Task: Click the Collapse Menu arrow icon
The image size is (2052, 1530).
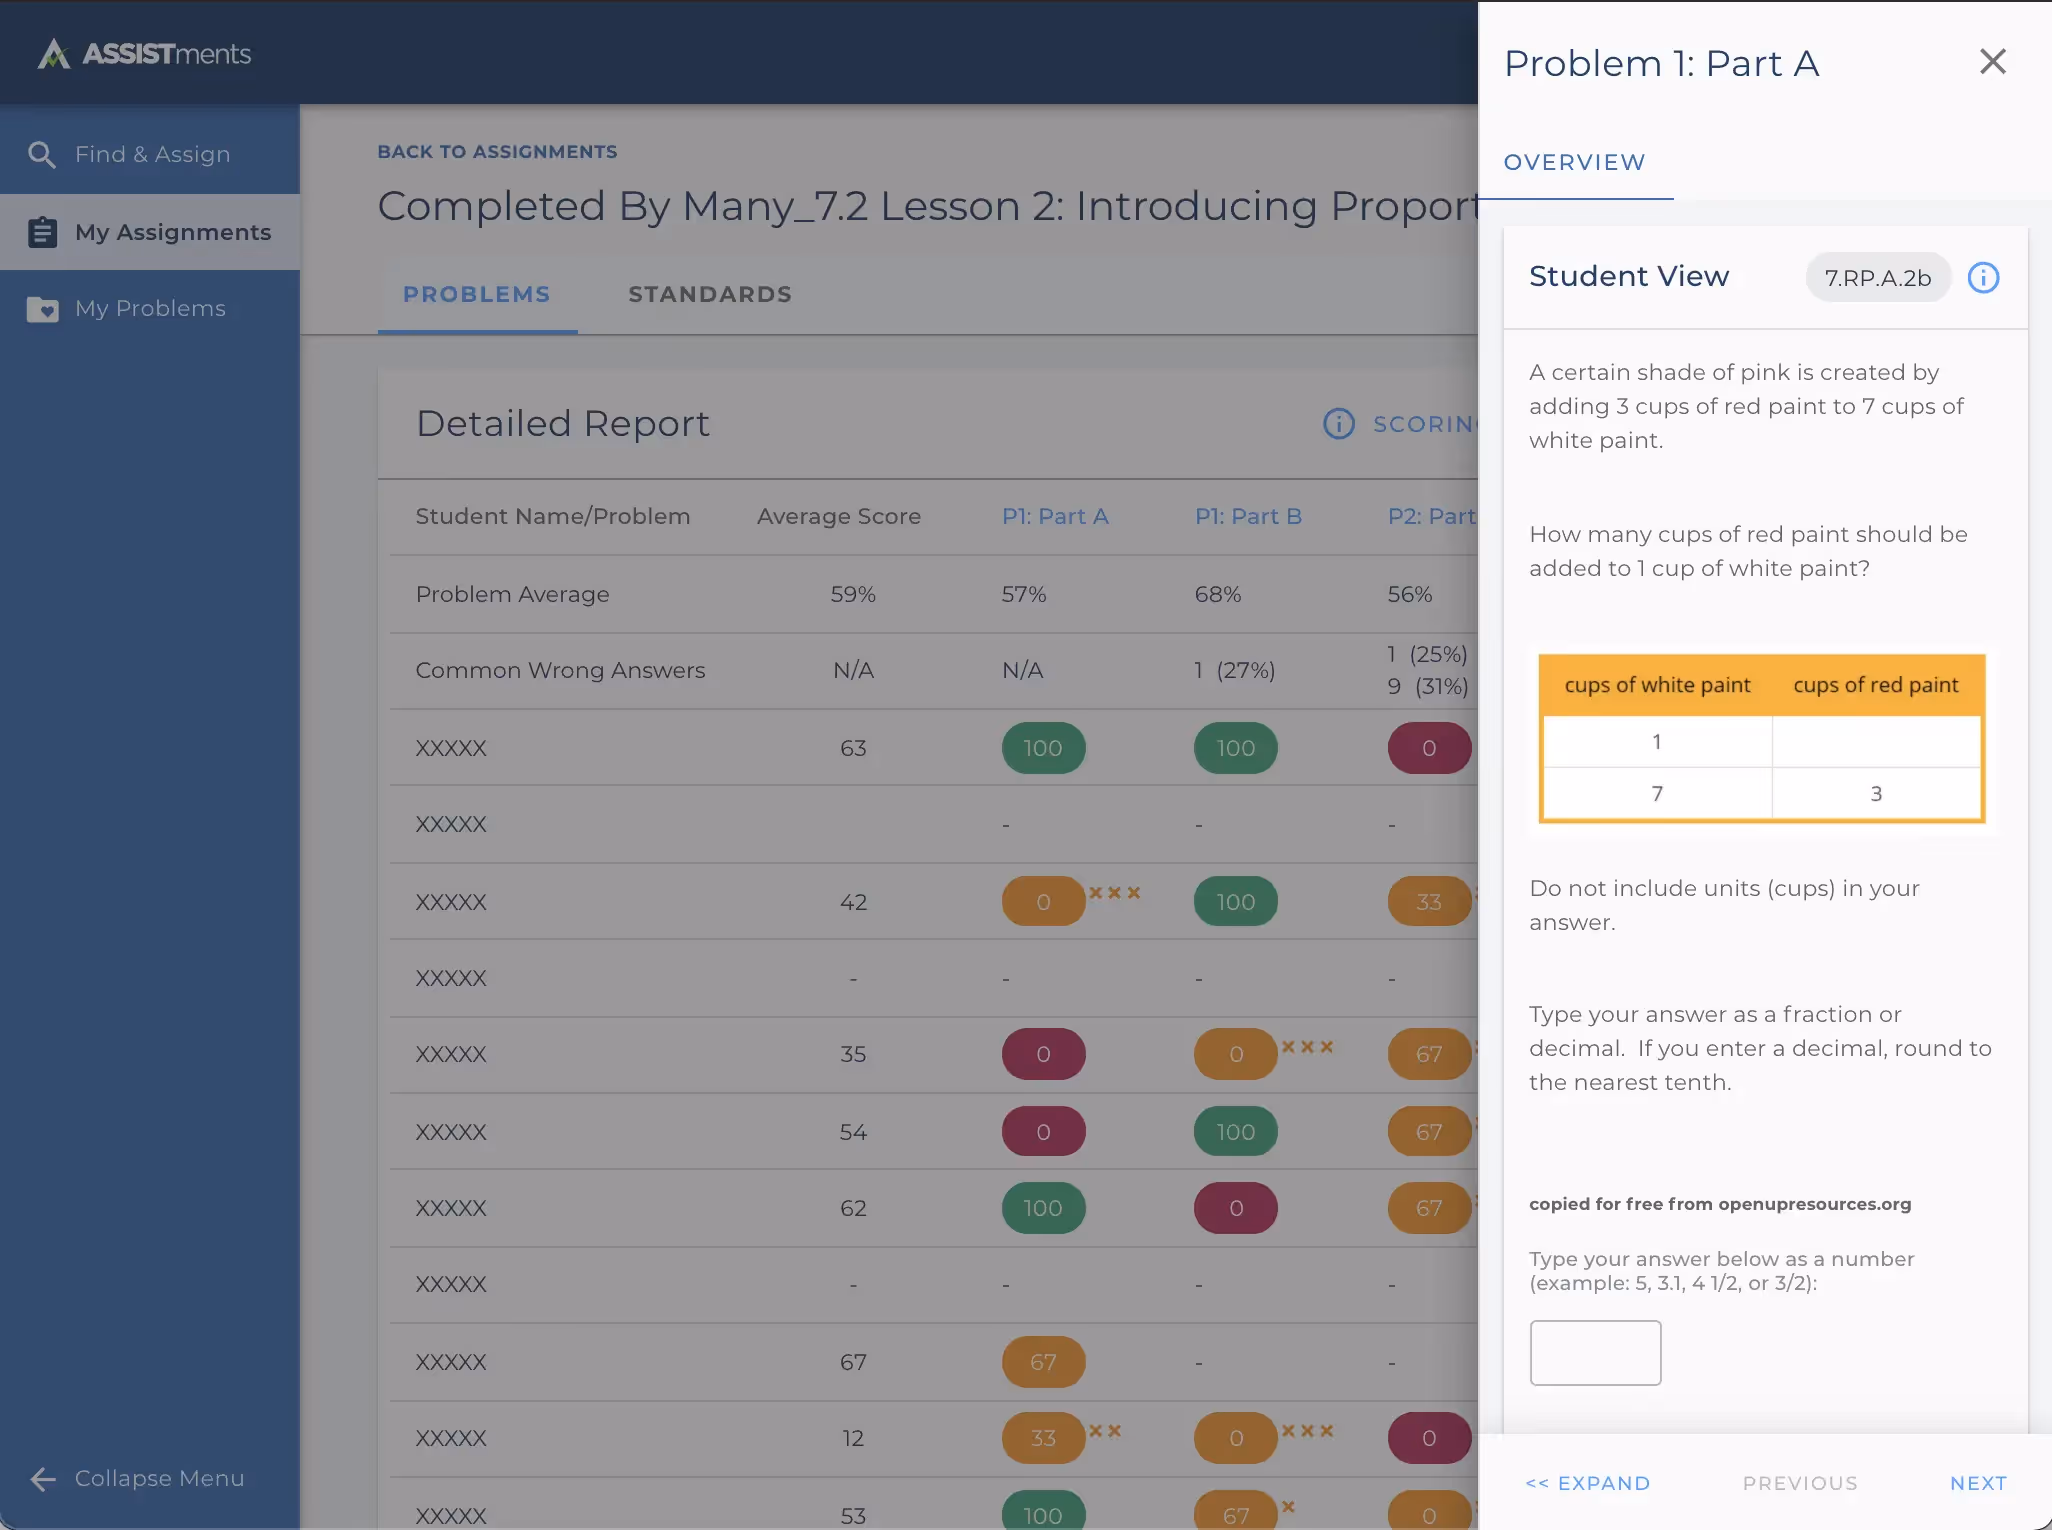Action: pyautogui.click(x=42, y=1479)
